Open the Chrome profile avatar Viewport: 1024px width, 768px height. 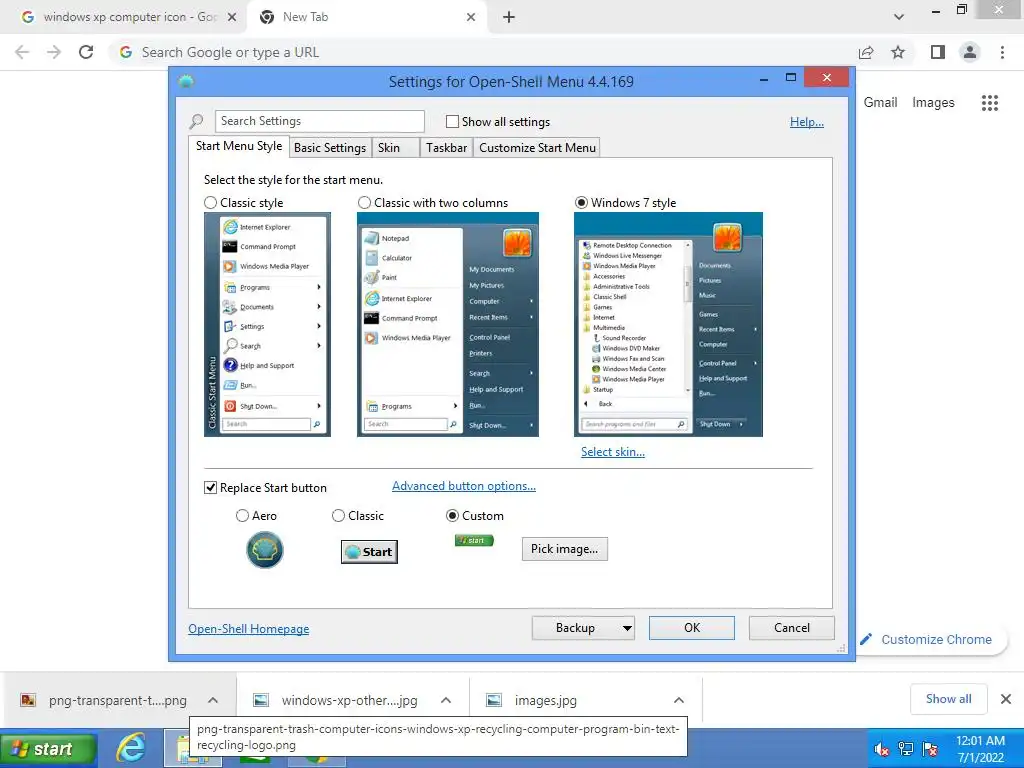pos(970,52)
